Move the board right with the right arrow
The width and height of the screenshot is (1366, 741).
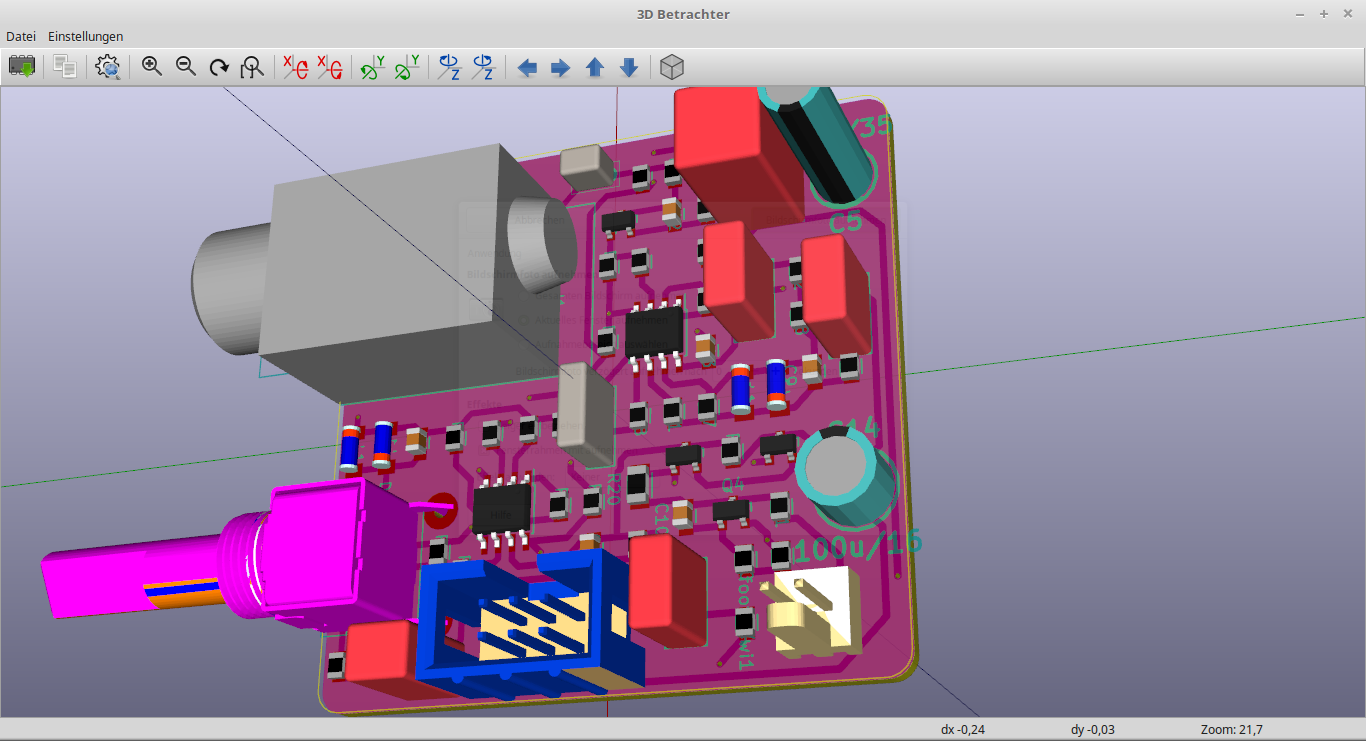561,67
